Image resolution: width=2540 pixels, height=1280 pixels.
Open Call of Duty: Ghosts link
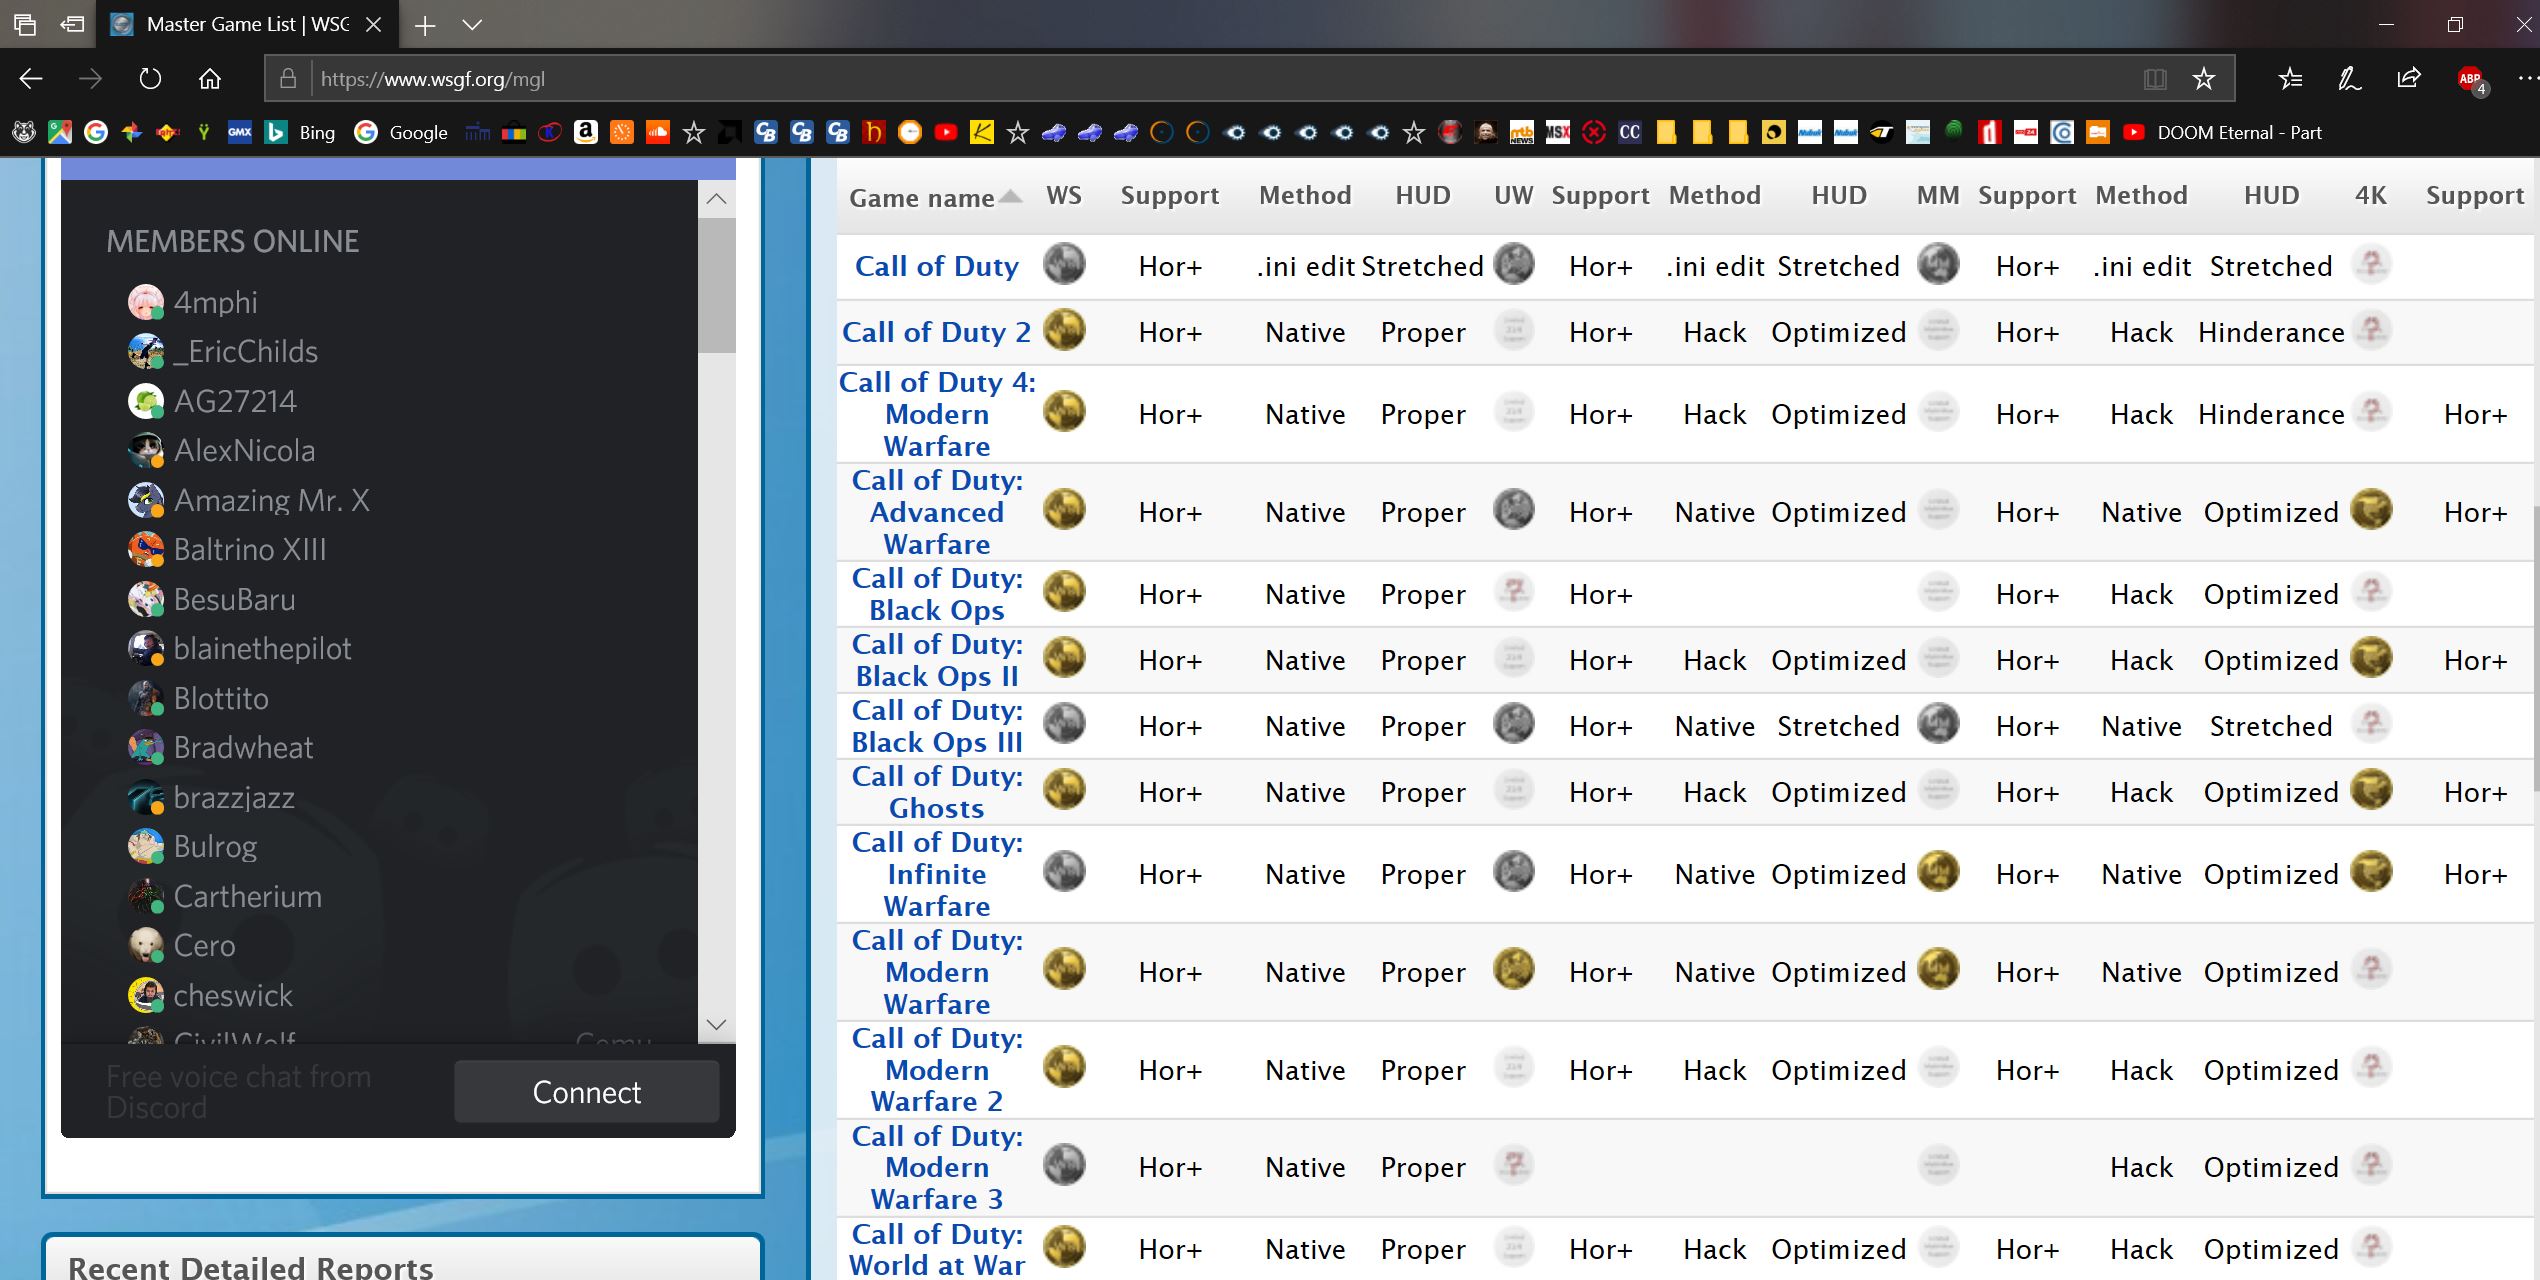pos(937,792)
